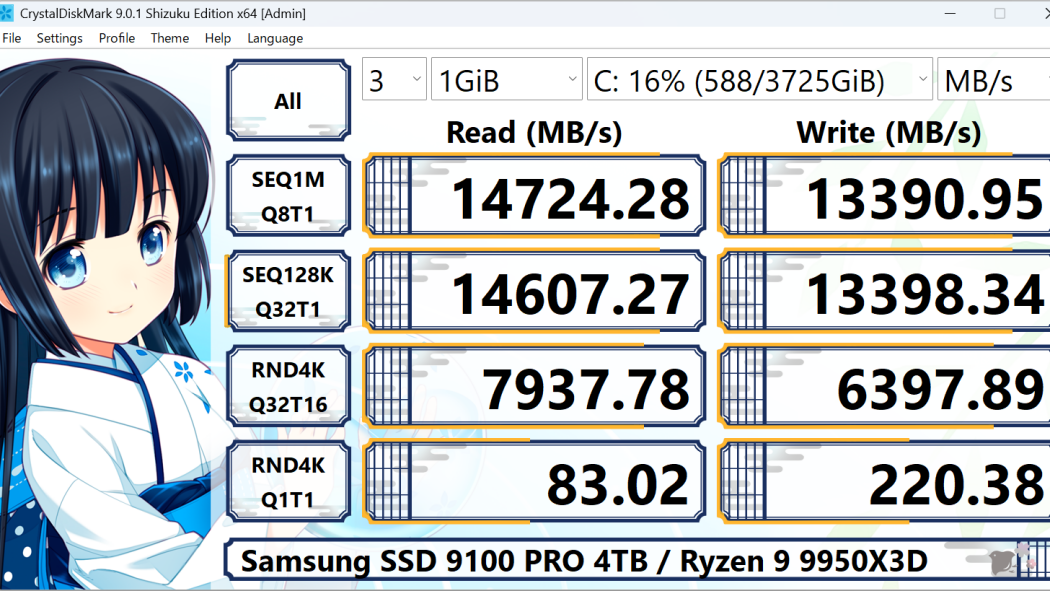This screenshot has height=591, width=1050.
Task: Click the RND4K Q1T1 read result 83.02
Action: [534, 482]
